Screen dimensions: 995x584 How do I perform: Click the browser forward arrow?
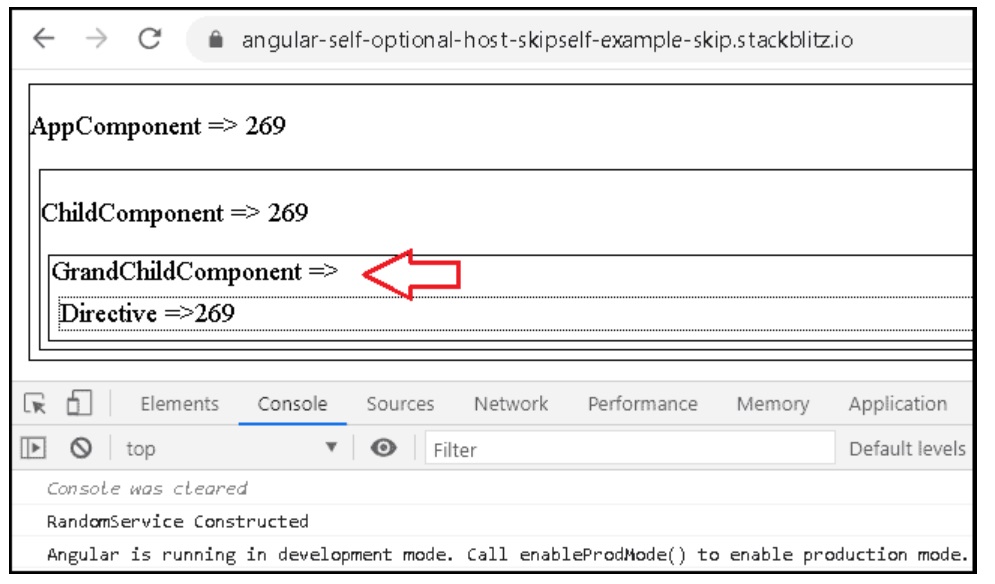pyautogui.click(x=97, y=39)
